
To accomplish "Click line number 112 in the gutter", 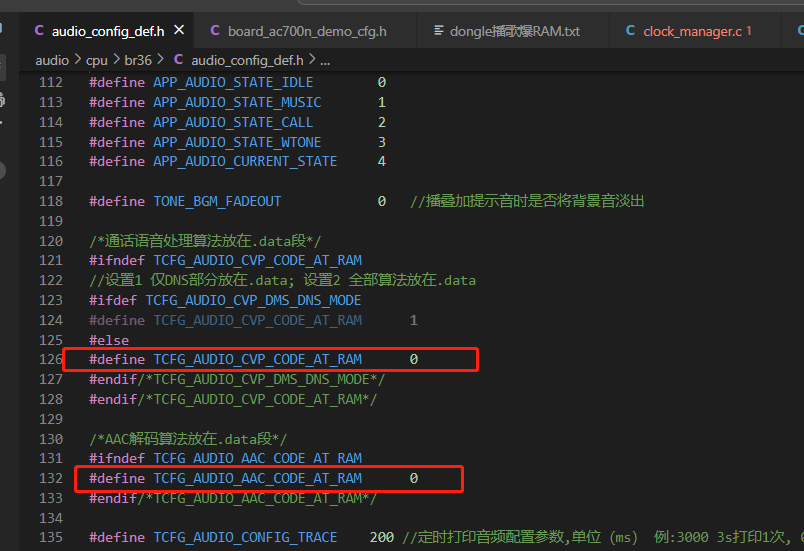I will pyautogui.click(x=51, y=83).
